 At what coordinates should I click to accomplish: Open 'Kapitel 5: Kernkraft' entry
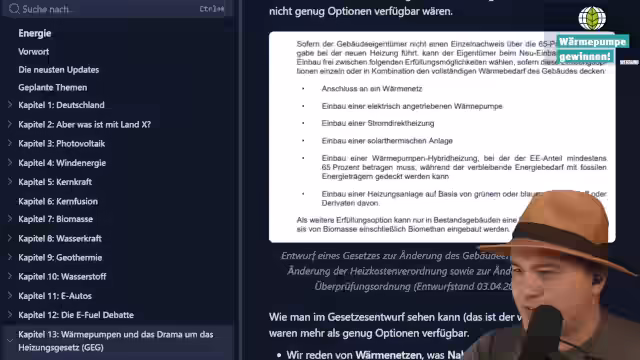[x=55, y=182]
